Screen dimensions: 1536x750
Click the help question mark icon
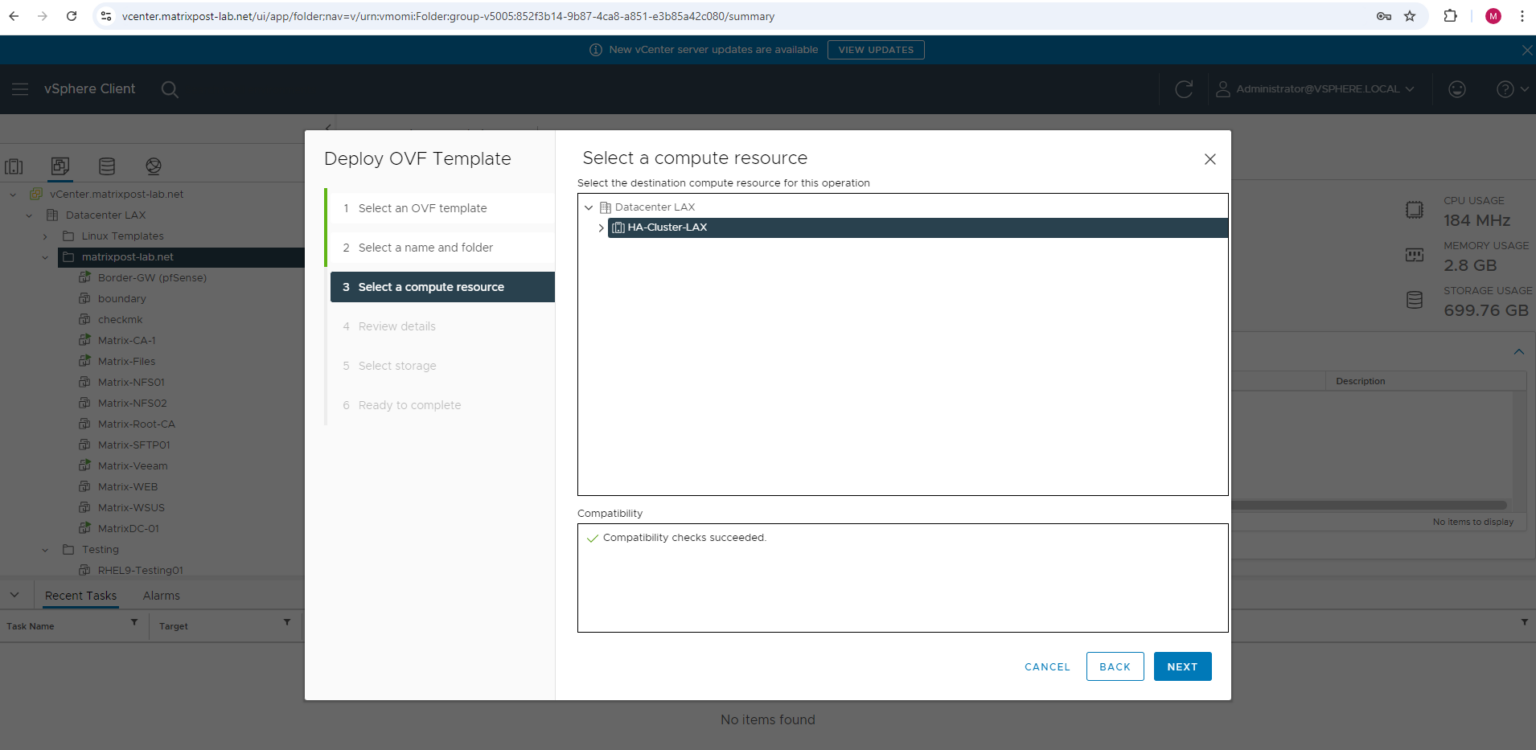[x=1505, y=89]
